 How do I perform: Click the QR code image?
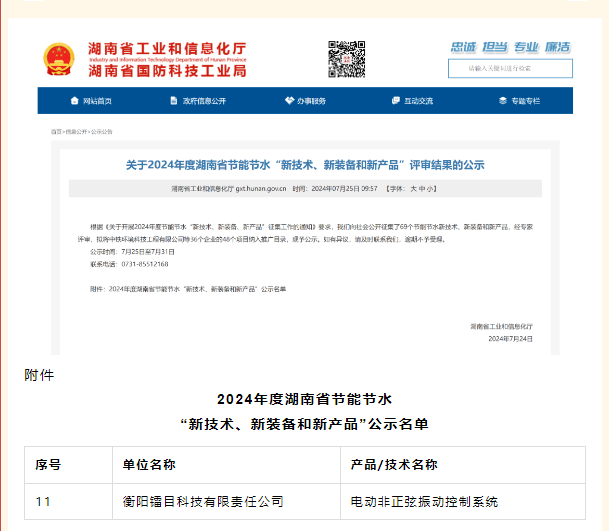(x=347, y=59)
